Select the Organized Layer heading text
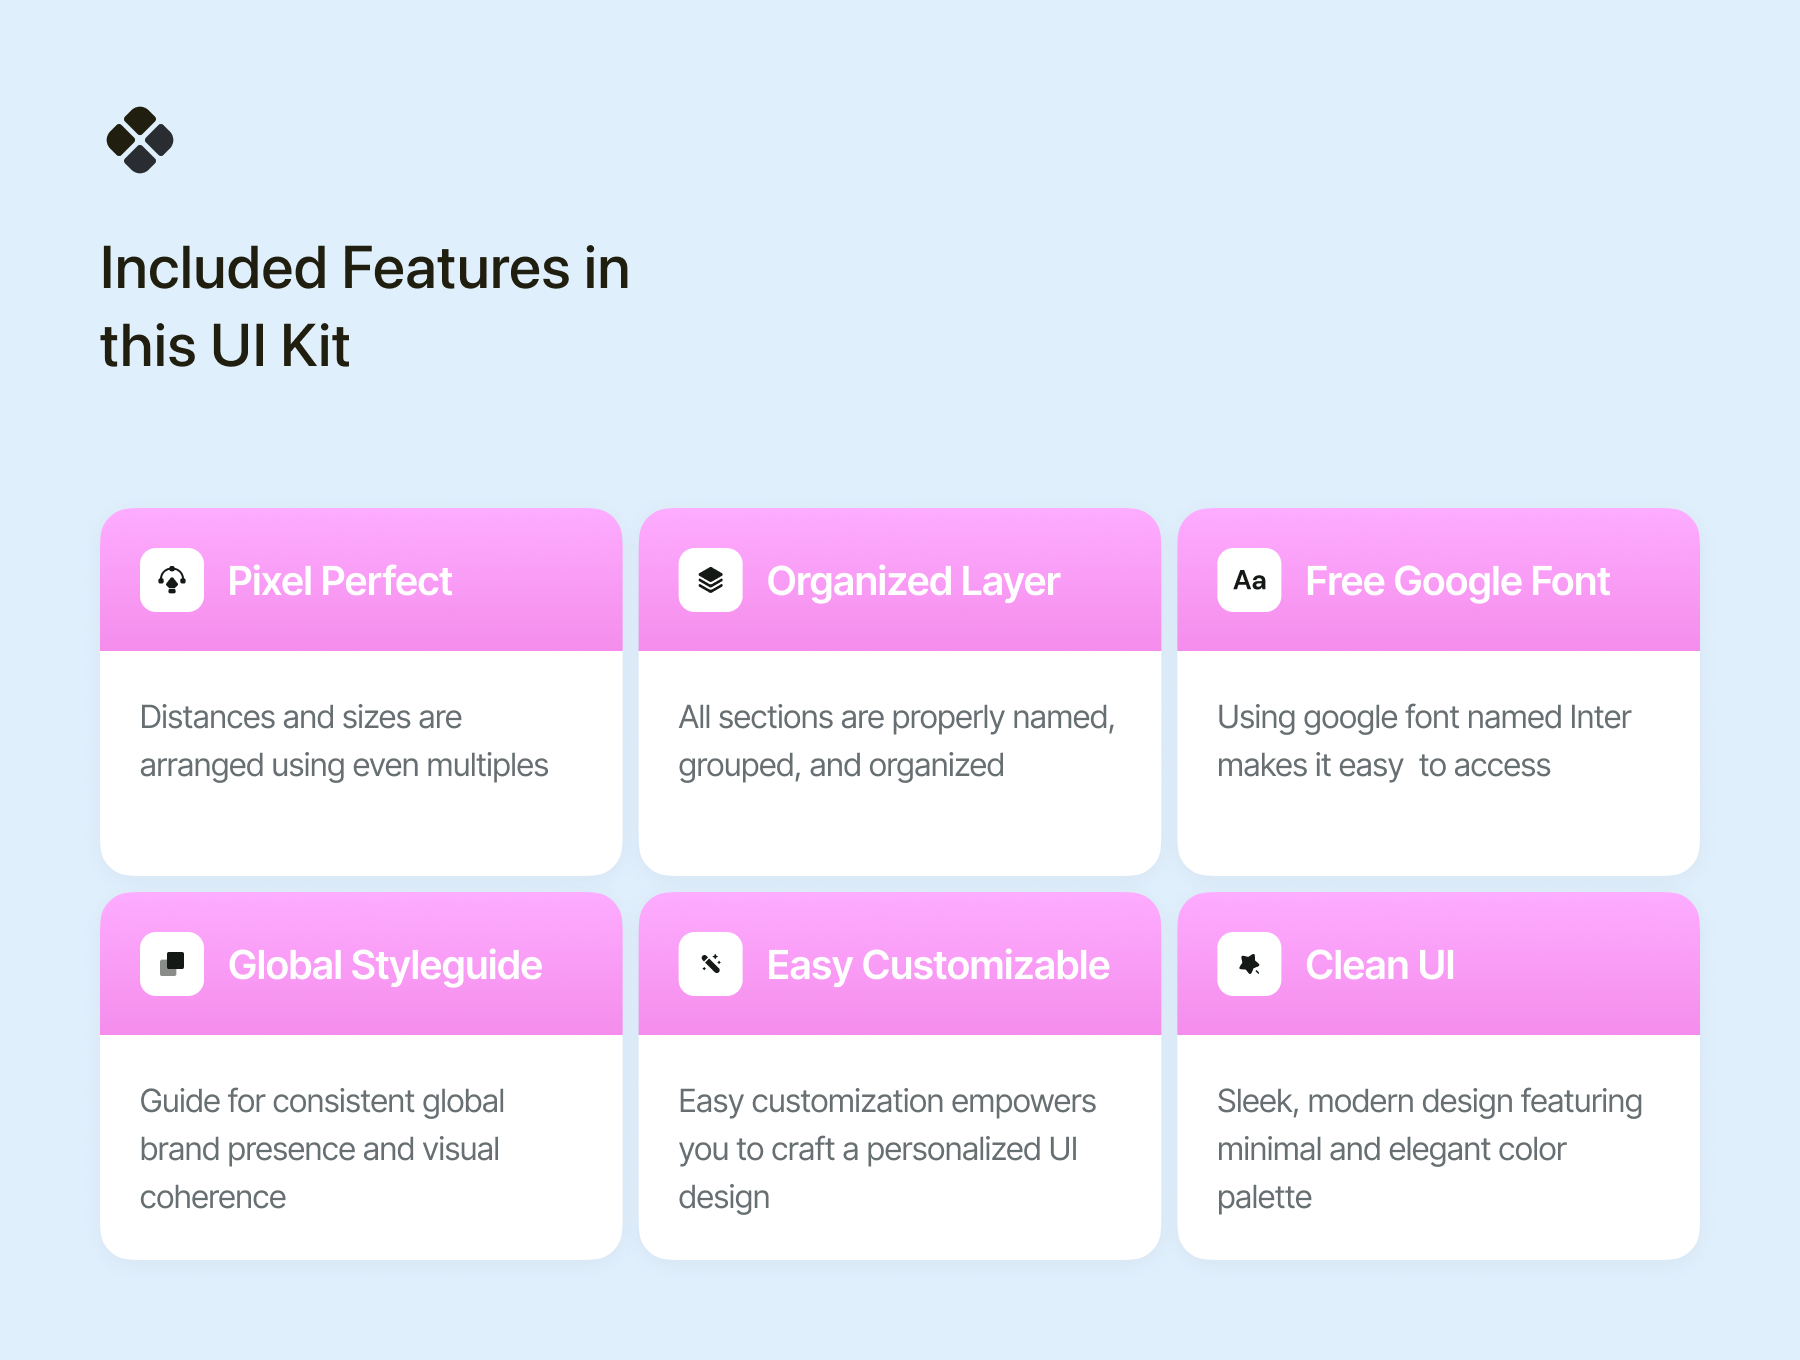Viewport: 1800px width, 1360px height. coord(913,581)
